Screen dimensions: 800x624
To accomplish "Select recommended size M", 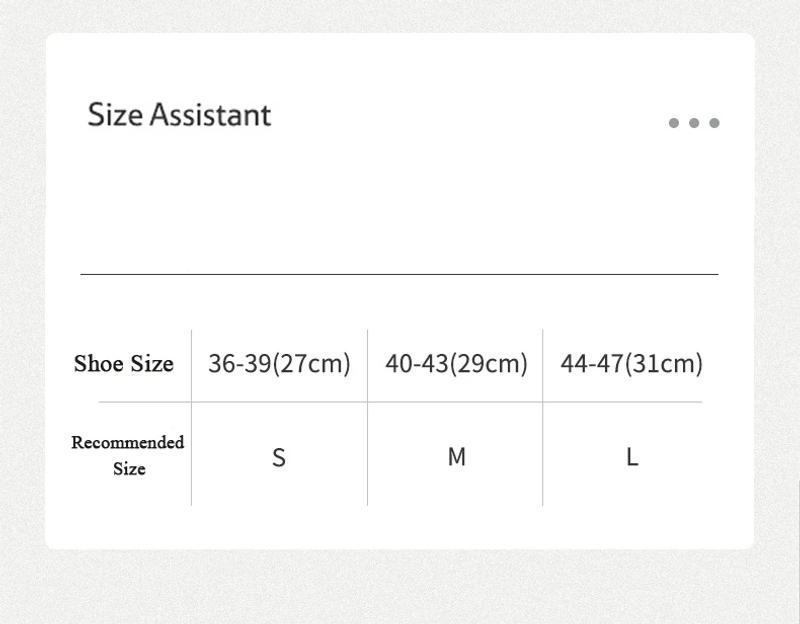I will pos(456,457).
